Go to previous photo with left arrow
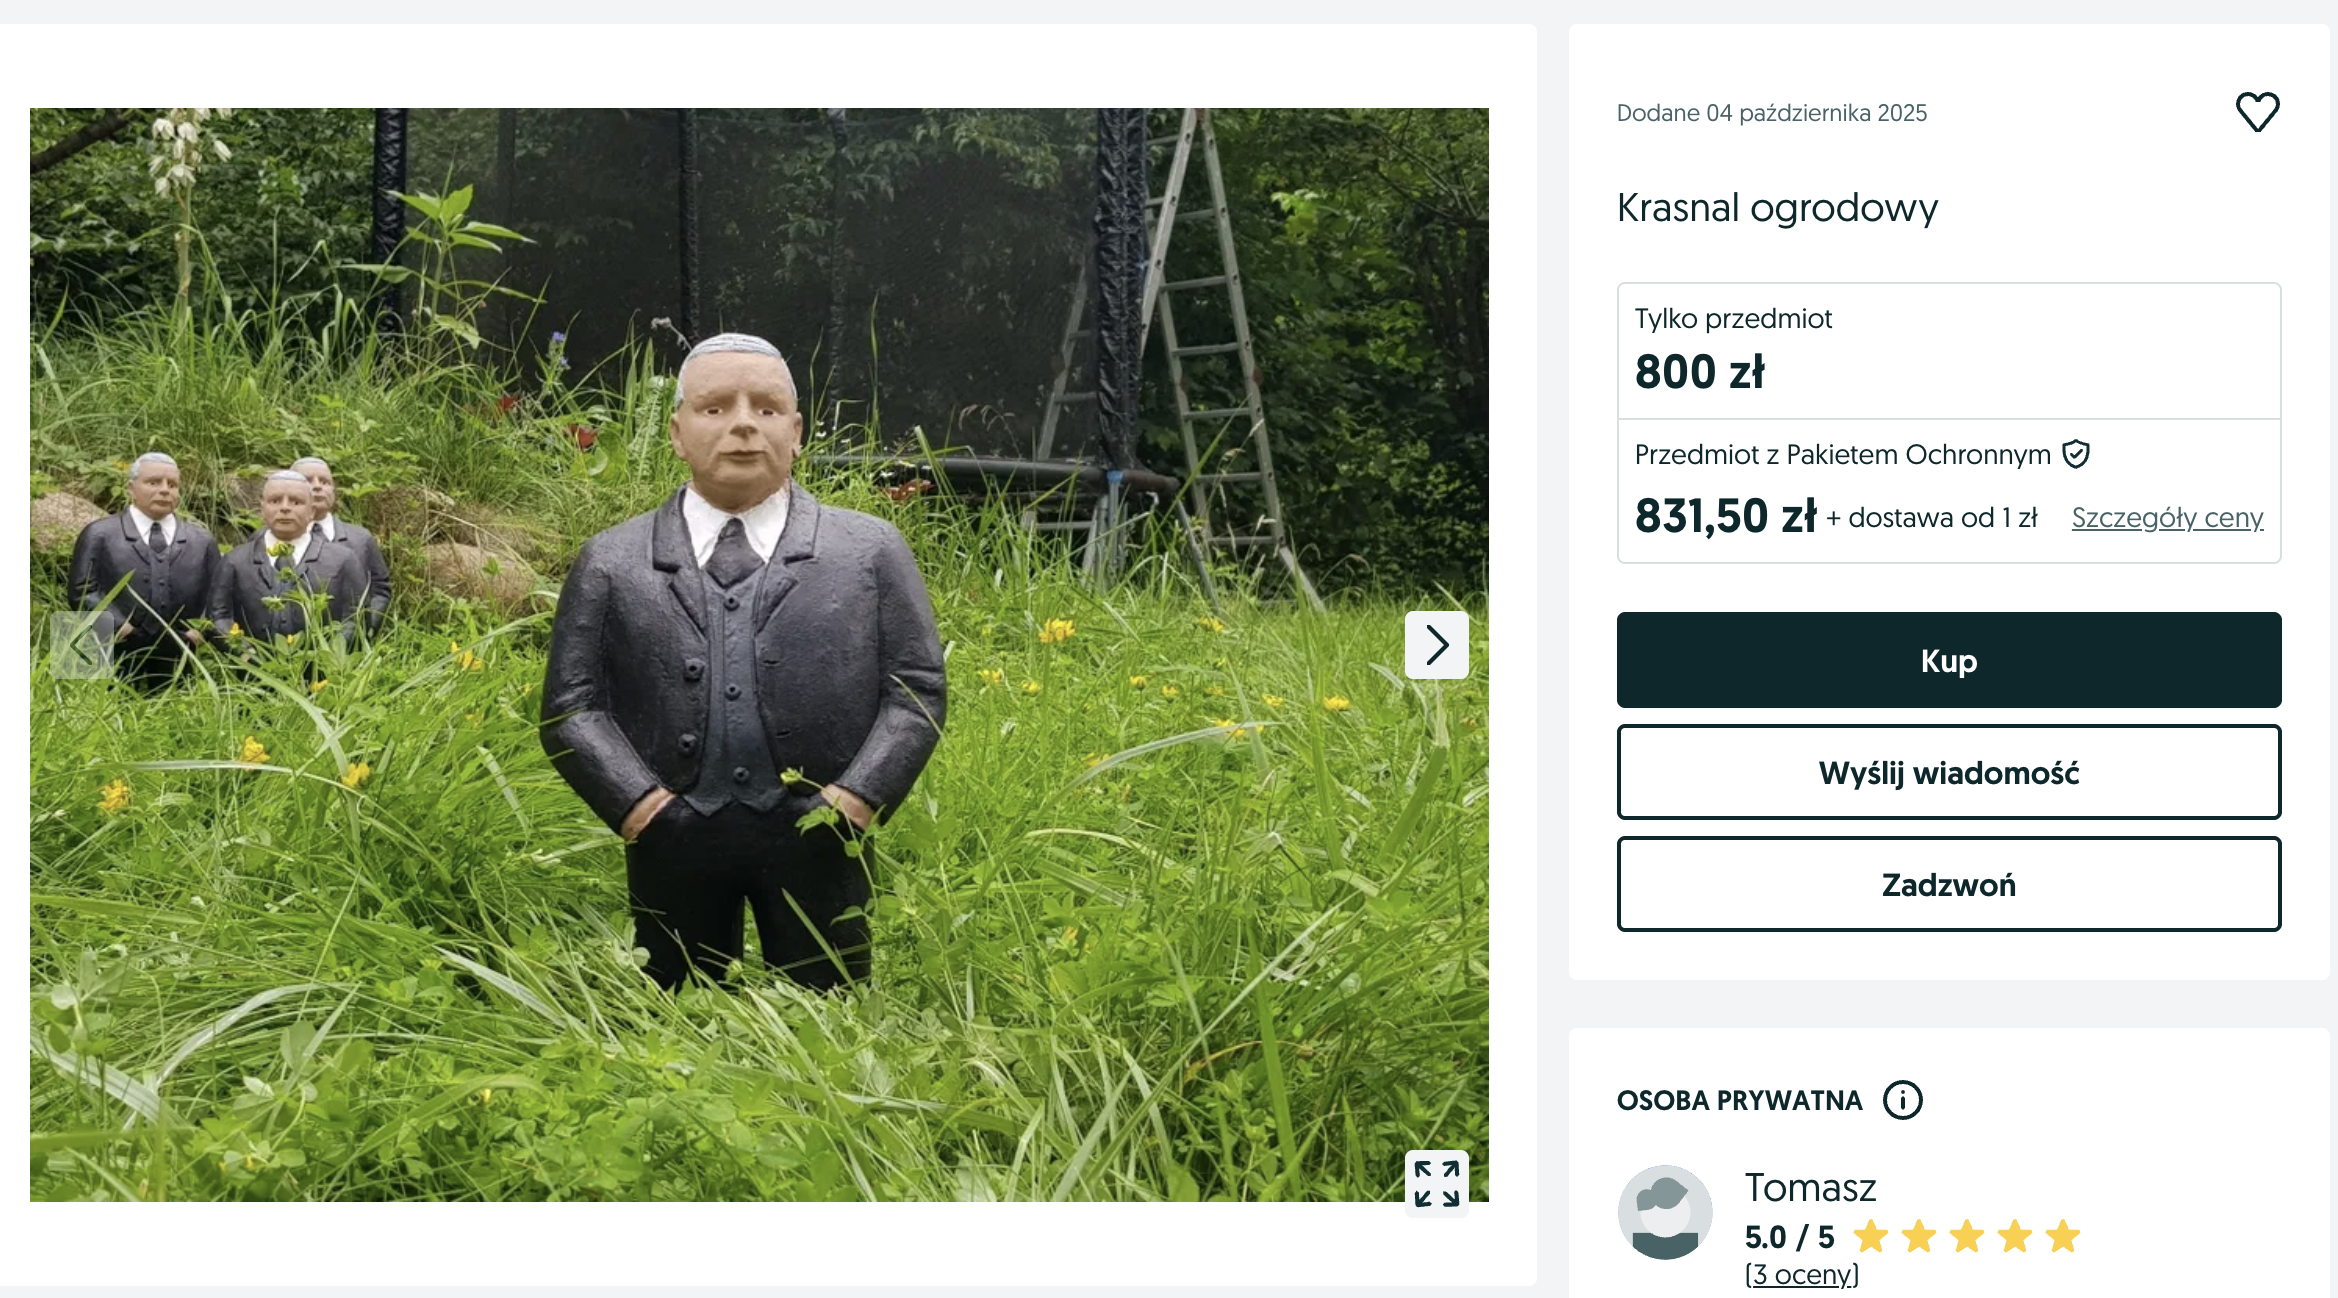This screenshot has width=2338, height=1298. 82,645
